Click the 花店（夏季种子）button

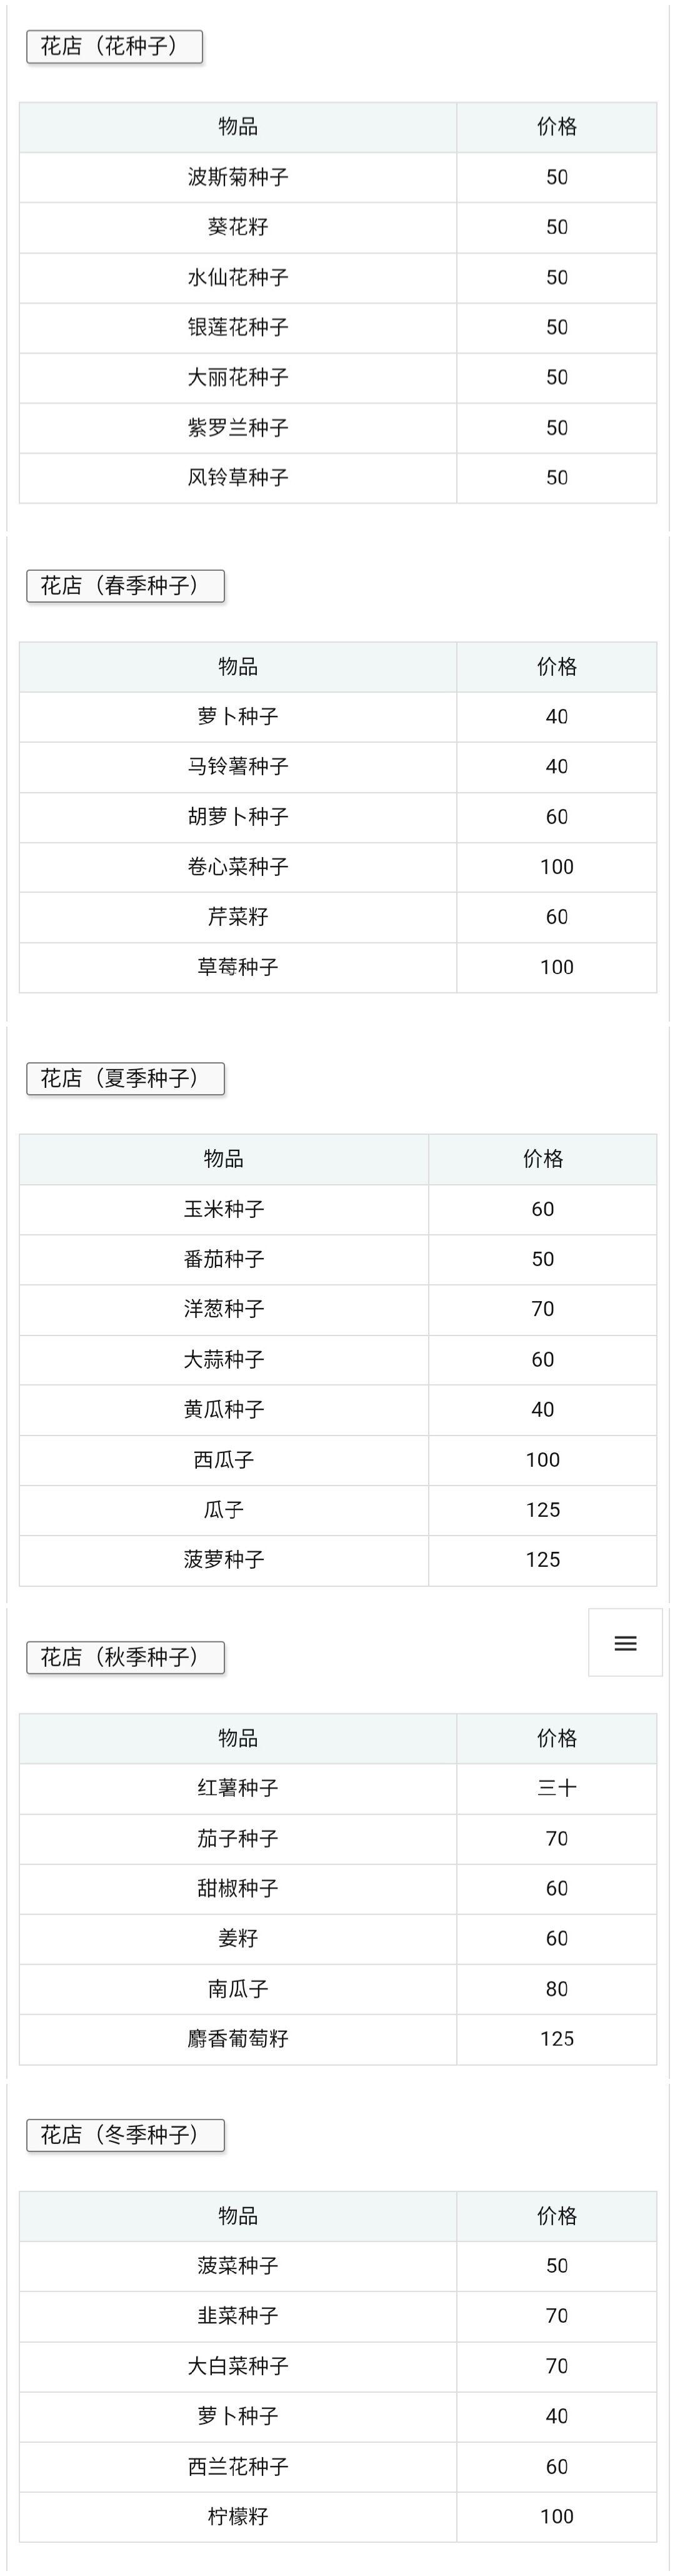pos(125,1078)
